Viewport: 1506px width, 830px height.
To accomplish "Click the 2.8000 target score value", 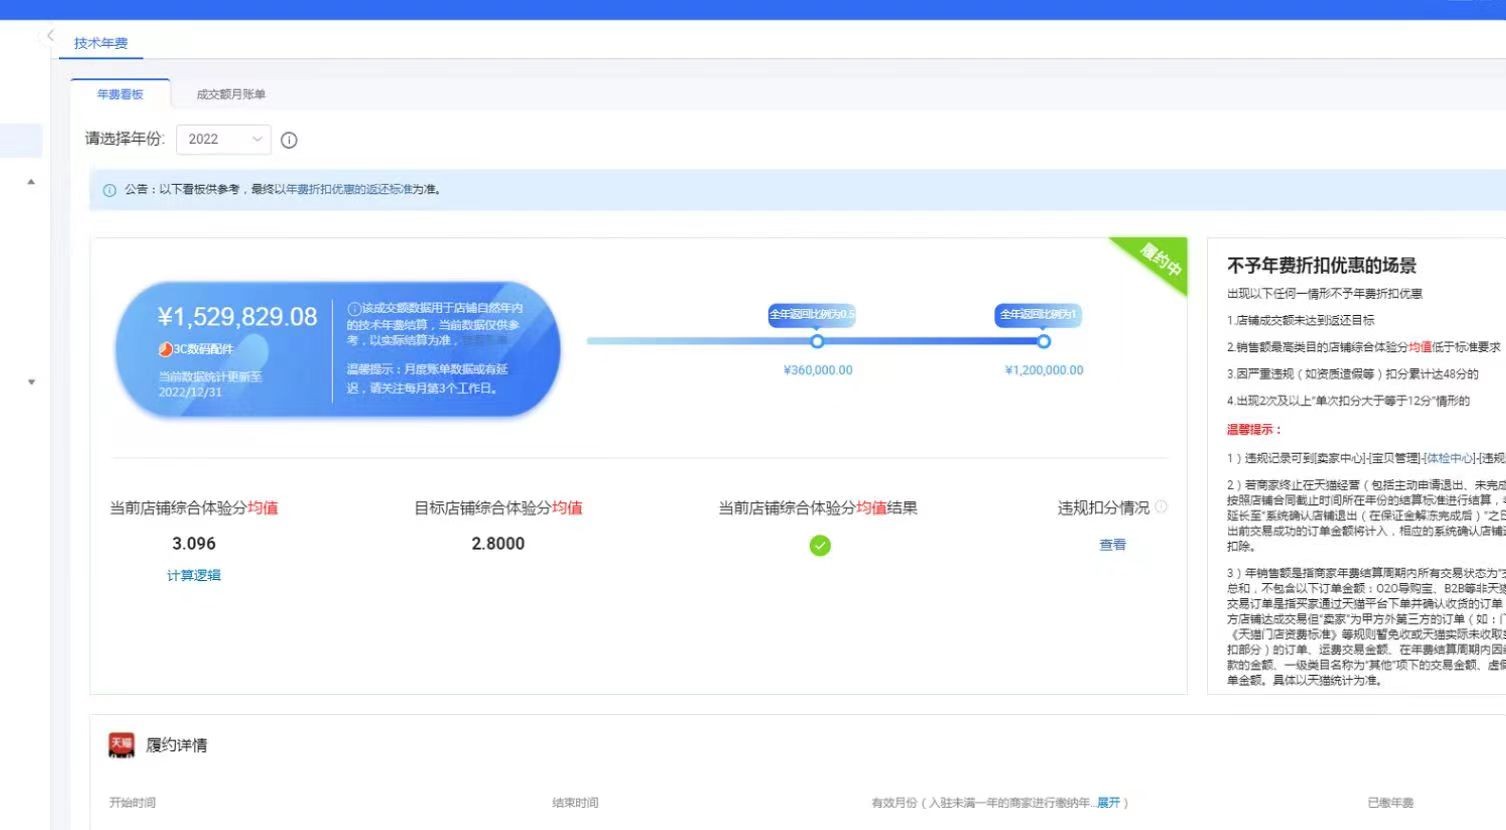I will pos(498,544).
